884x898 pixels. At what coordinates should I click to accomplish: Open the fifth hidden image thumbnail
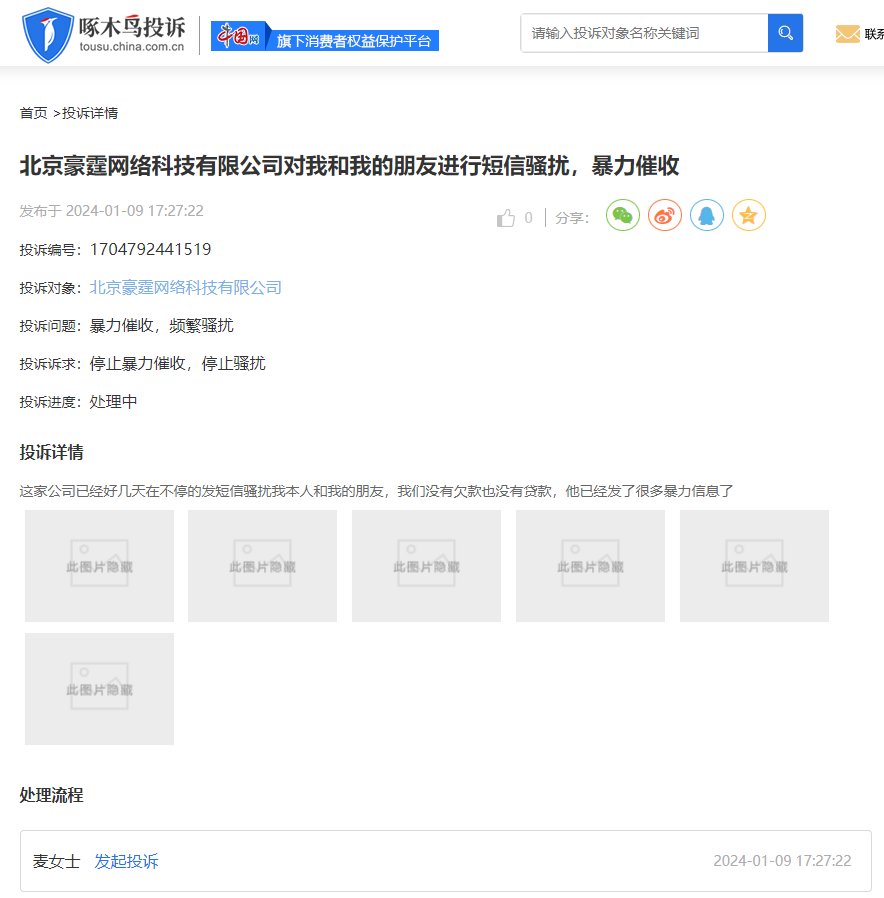coord(754,566)
